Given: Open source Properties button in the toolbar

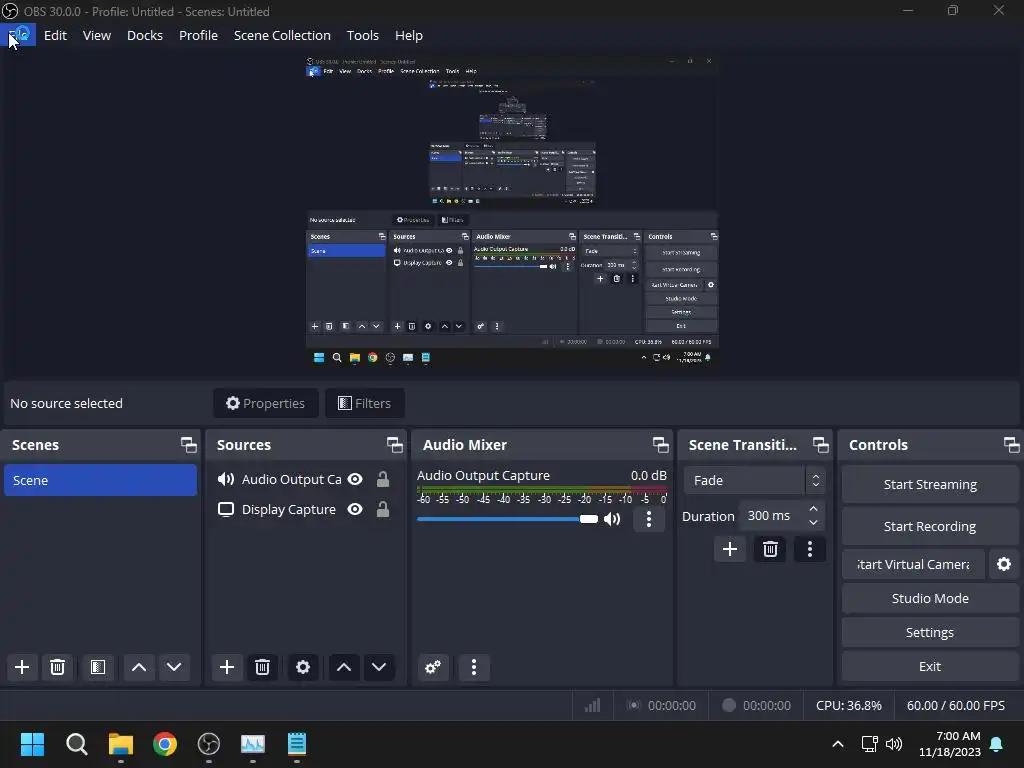Looking at the screenshot, I should [266, 403].
